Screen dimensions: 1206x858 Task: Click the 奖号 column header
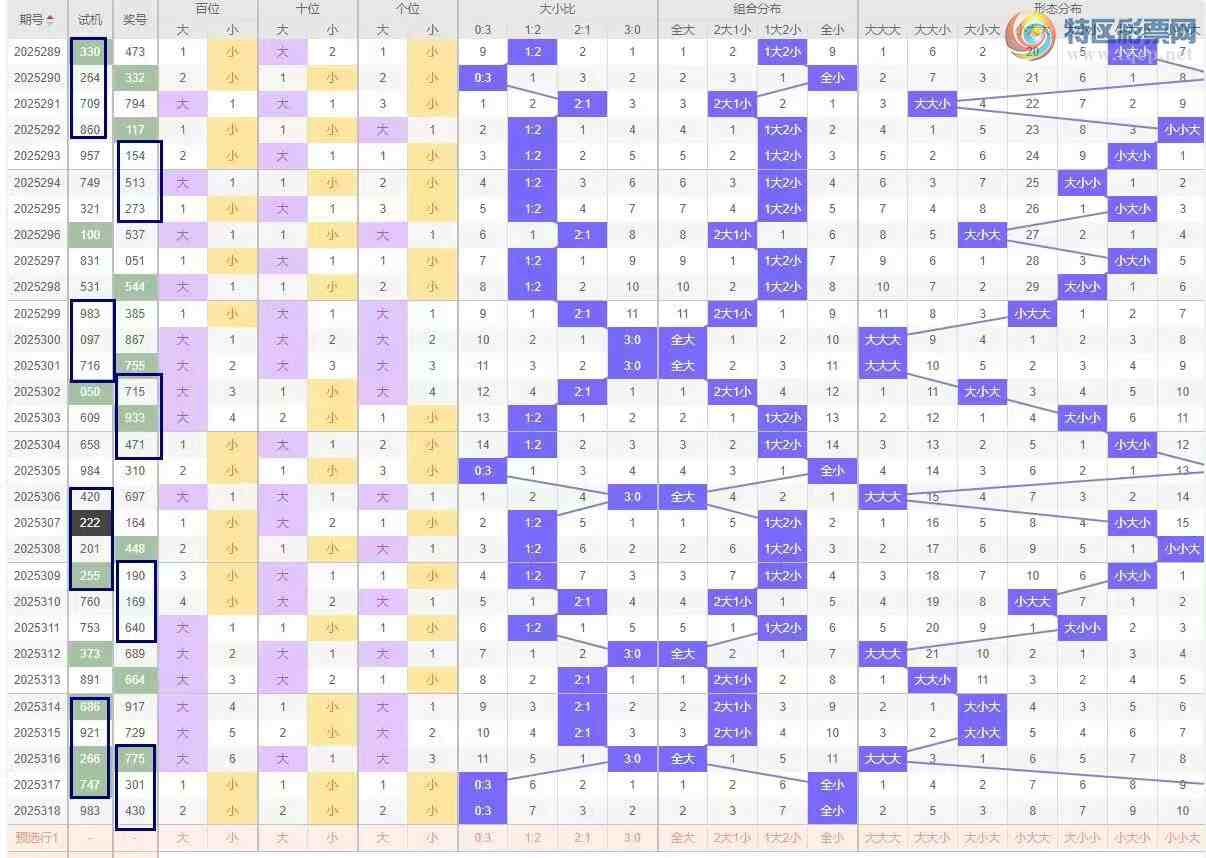(x=135, y=20)
